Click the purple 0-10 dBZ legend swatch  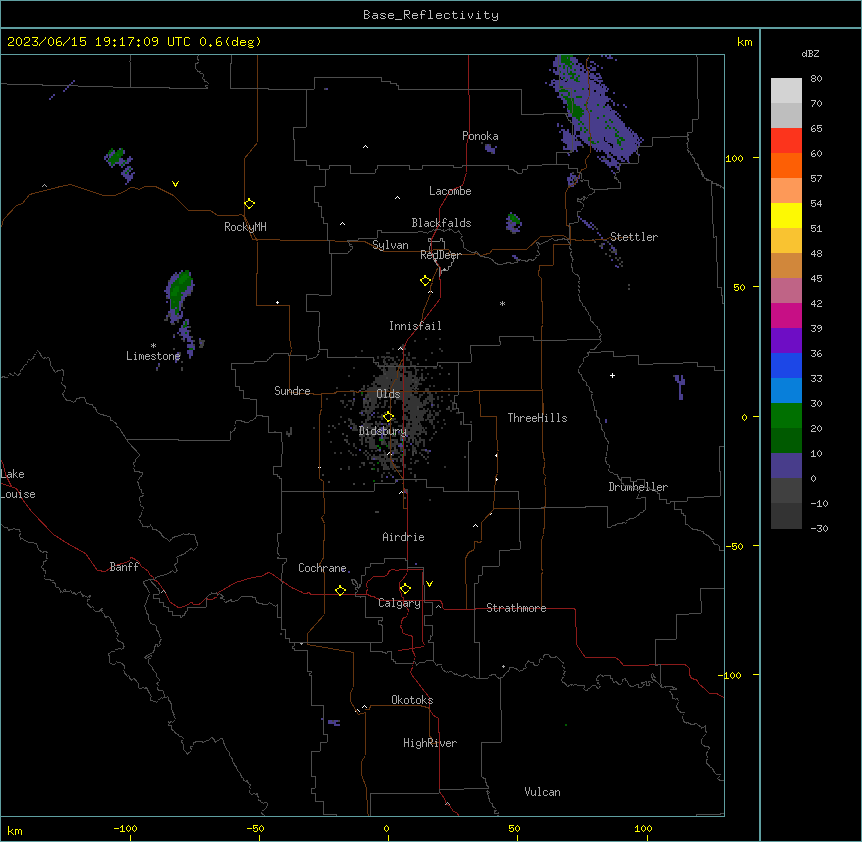pyautogui.click(x=786, y=466)
